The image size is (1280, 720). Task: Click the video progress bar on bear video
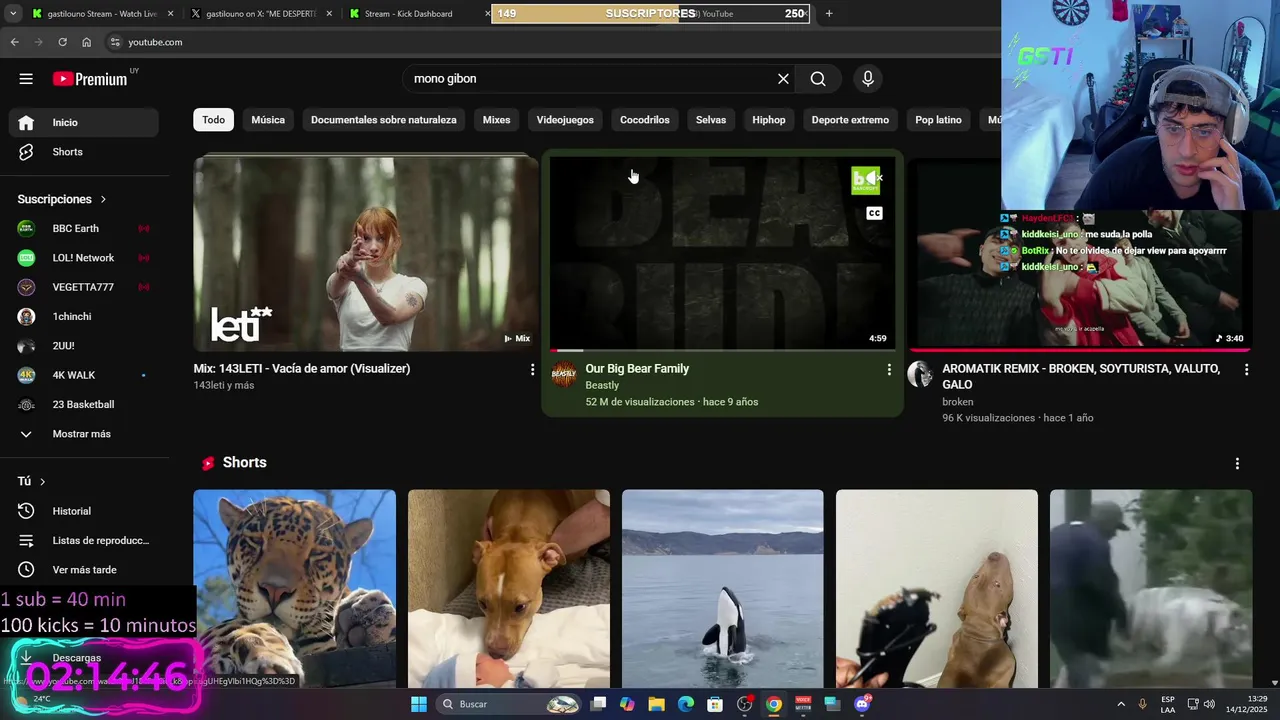723,350
